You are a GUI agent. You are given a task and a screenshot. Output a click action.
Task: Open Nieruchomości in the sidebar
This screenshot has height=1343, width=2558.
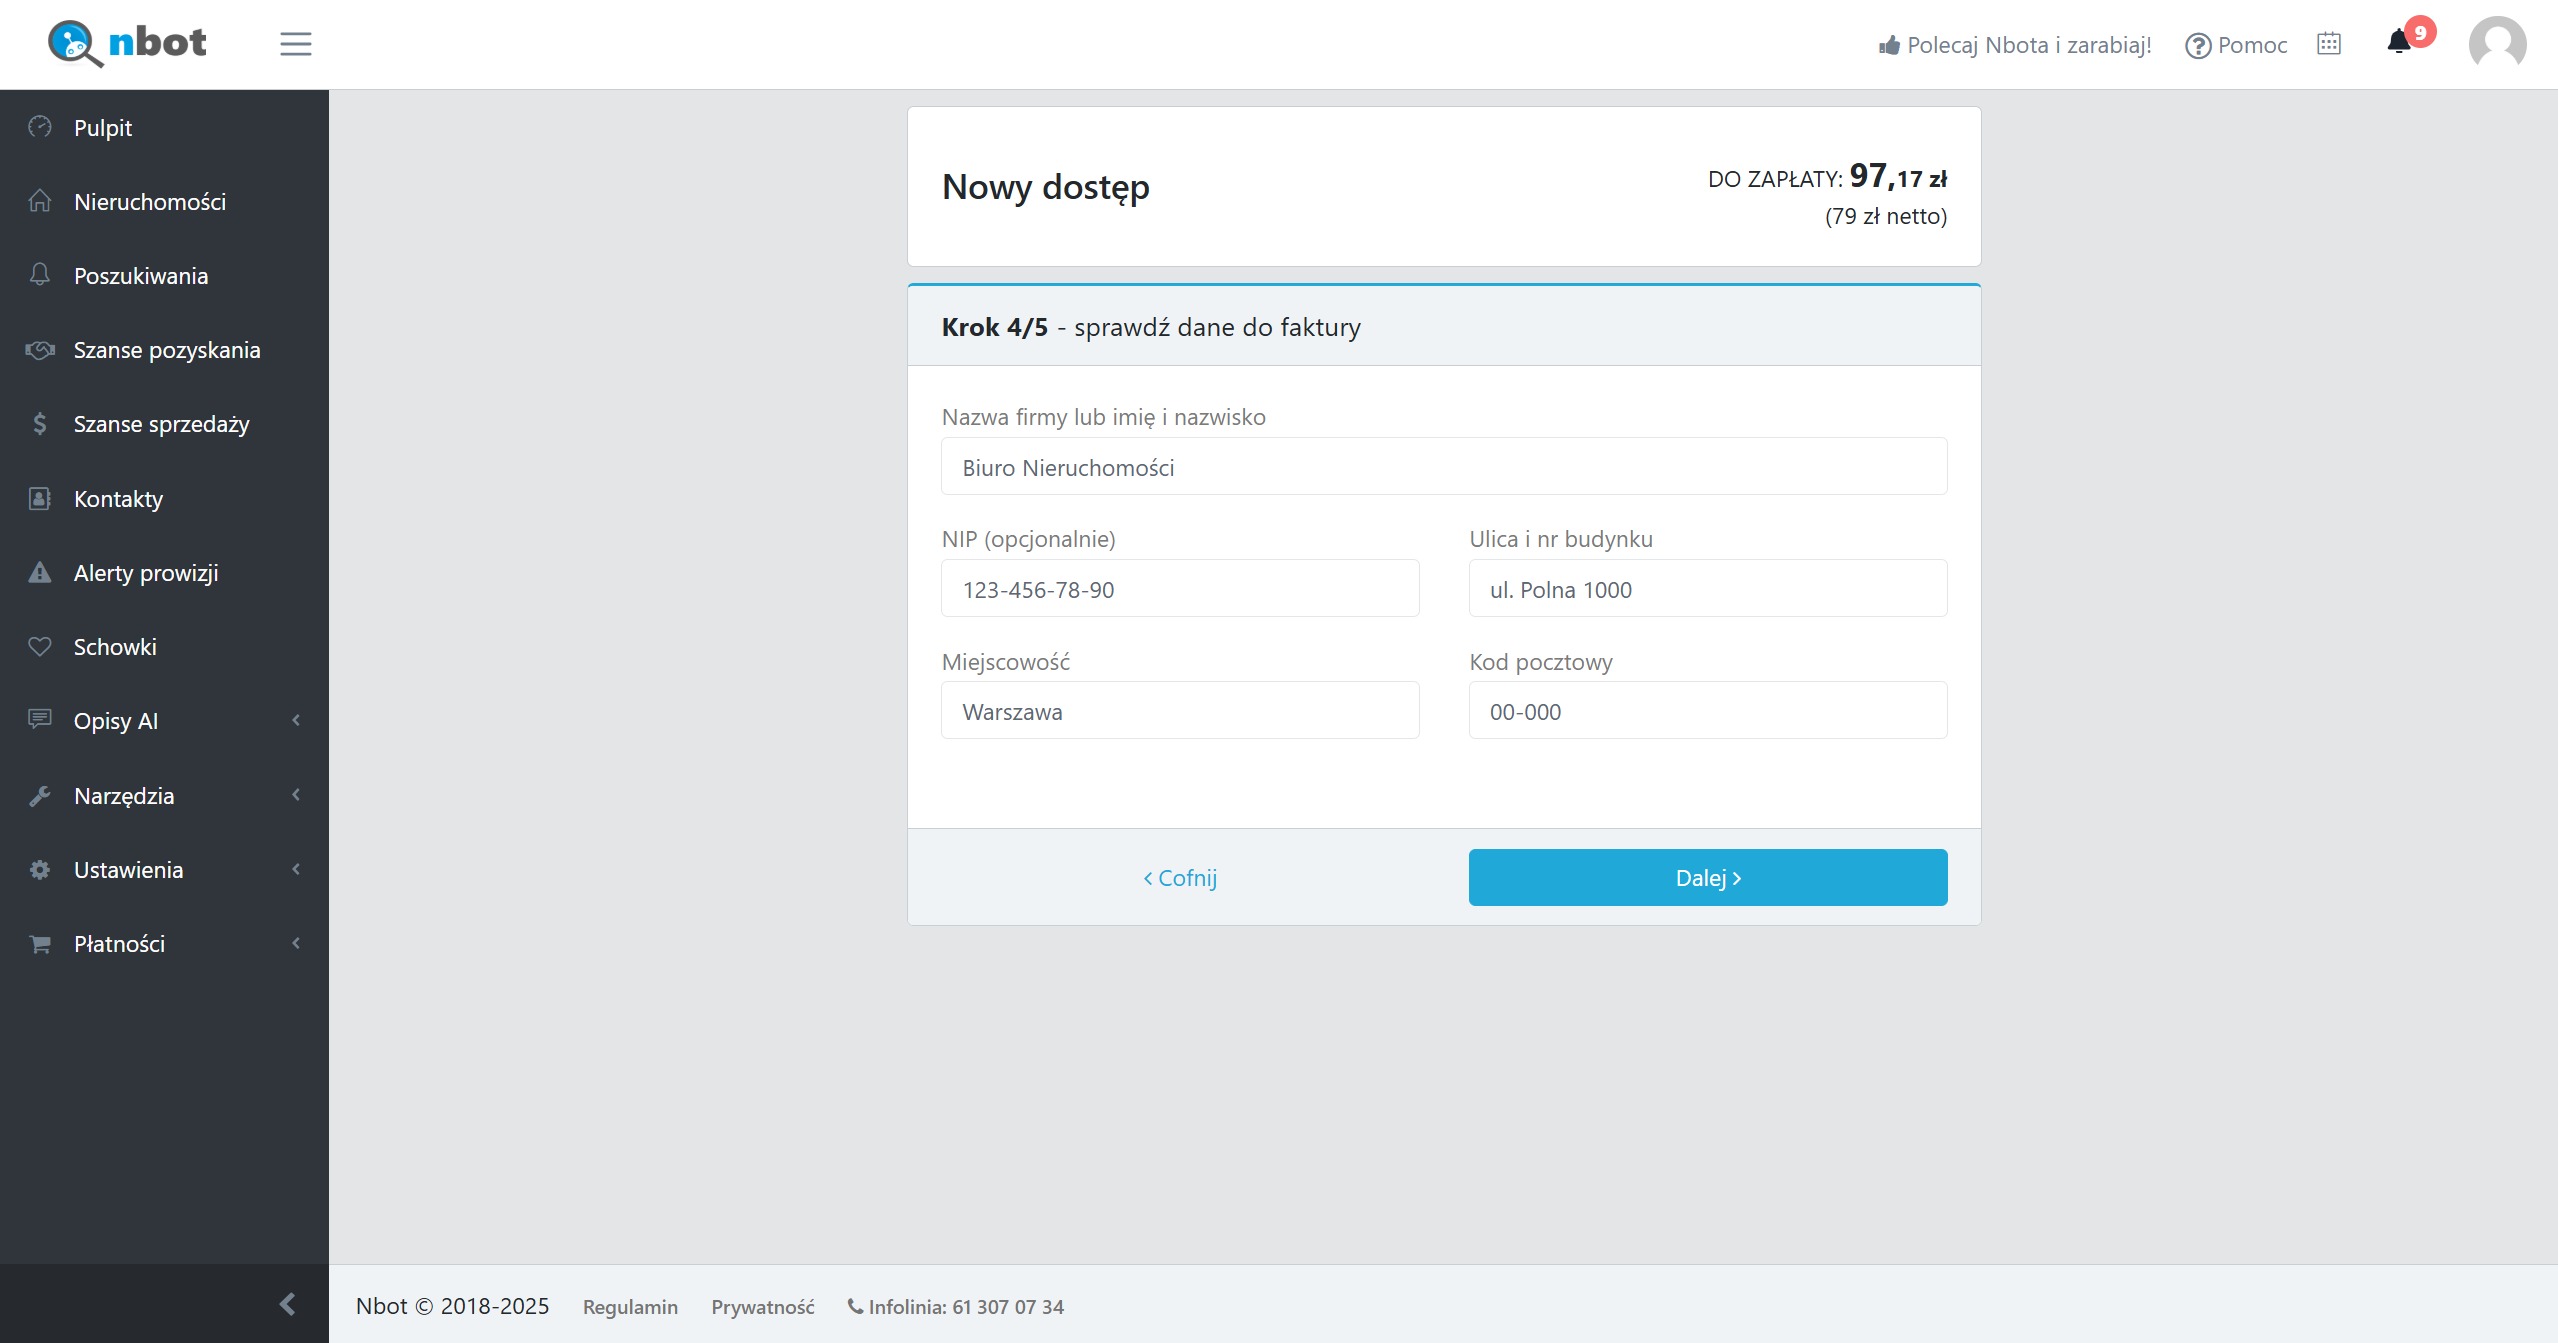click(150, 202)
